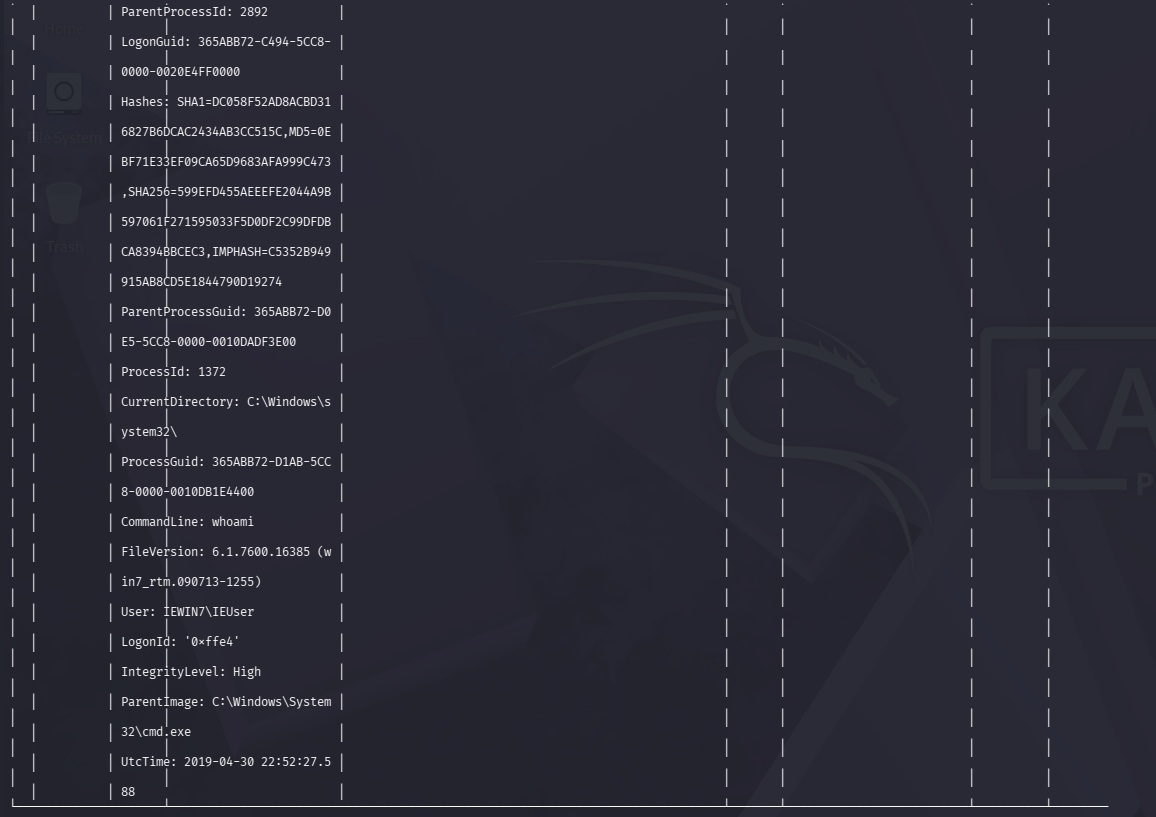1156x817 pixels.
Task: Click the "LogonId: '0×ffe4'" line
Action: tap(180, 642)
